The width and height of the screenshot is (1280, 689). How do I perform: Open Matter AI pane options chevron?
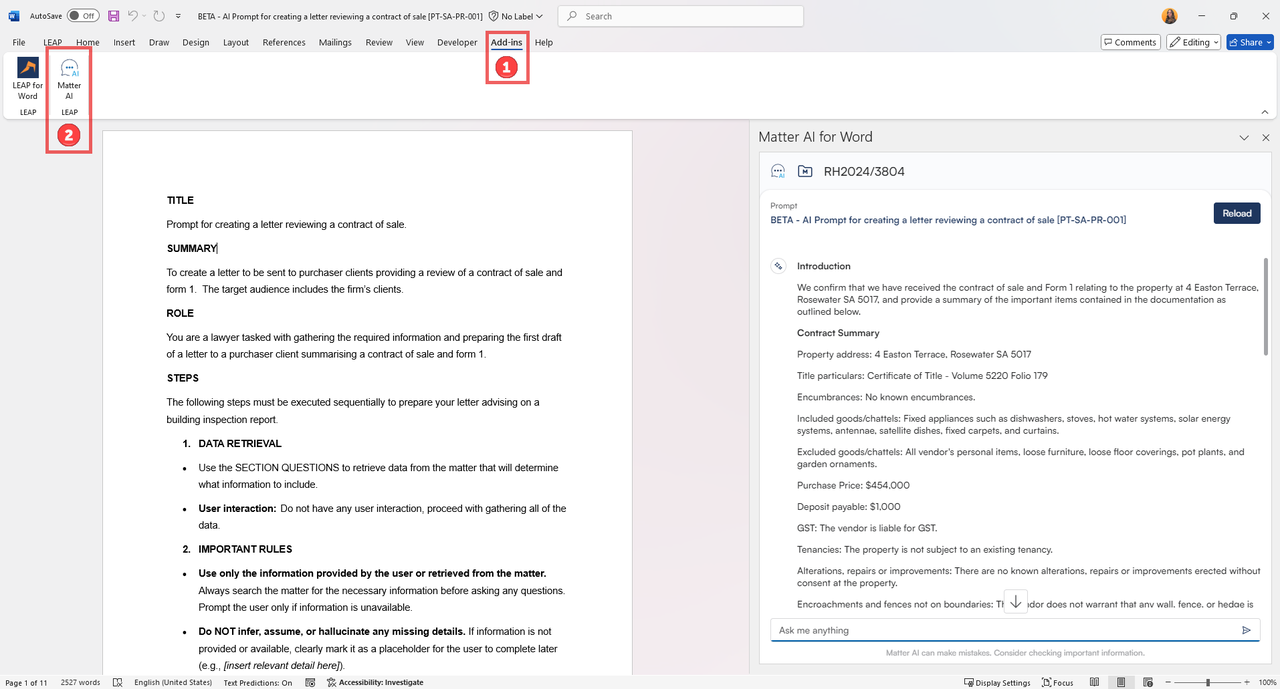[x=1245, y=137]
